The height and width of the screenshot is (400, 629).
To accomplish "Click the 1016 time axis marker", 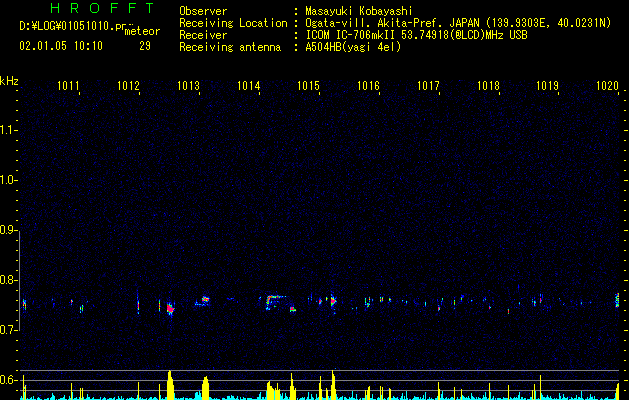I will coord(368,86).
